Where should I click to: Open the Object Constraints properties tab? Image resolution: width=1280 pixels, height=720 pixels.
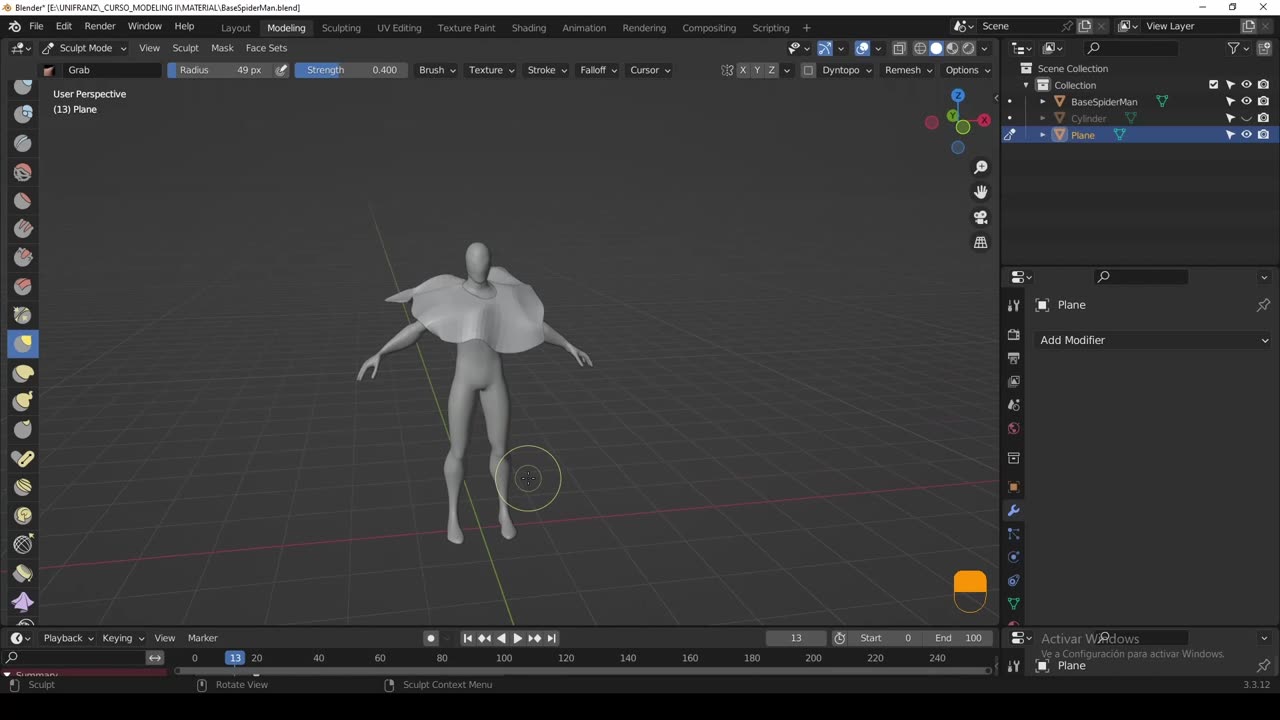(1014, 581)
